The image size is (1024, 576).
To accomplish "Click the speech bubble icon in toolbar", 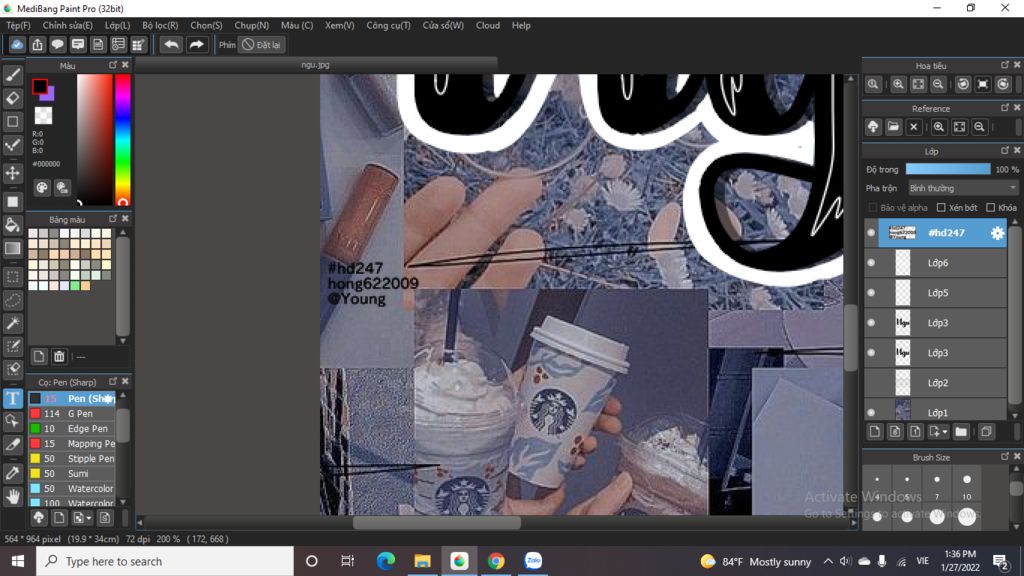I will coord(57,44).
